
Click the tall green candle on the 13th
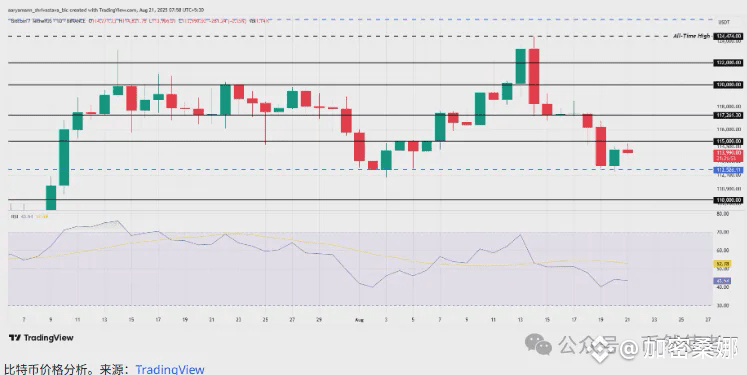point(521,66)
